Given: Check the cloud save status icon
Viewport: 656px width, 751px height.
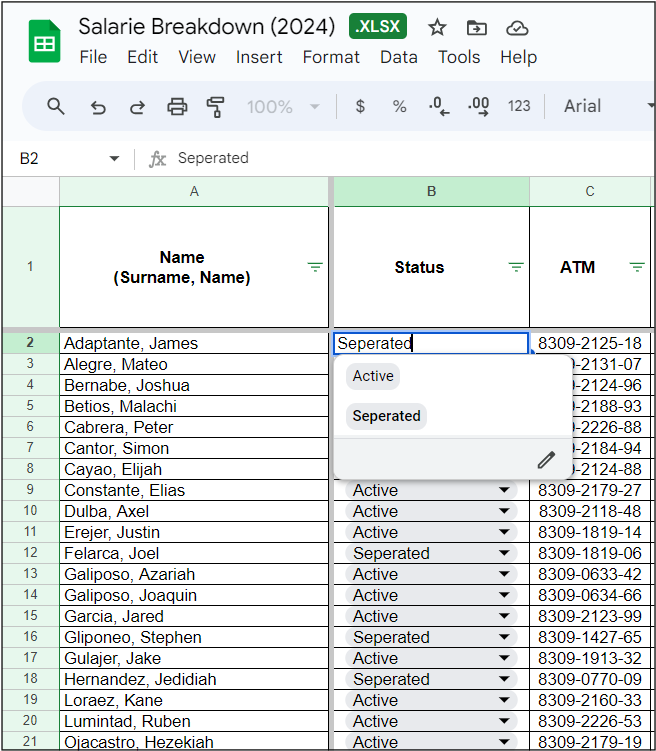Looking at the screenshot, I should click(x=517, y=27).
